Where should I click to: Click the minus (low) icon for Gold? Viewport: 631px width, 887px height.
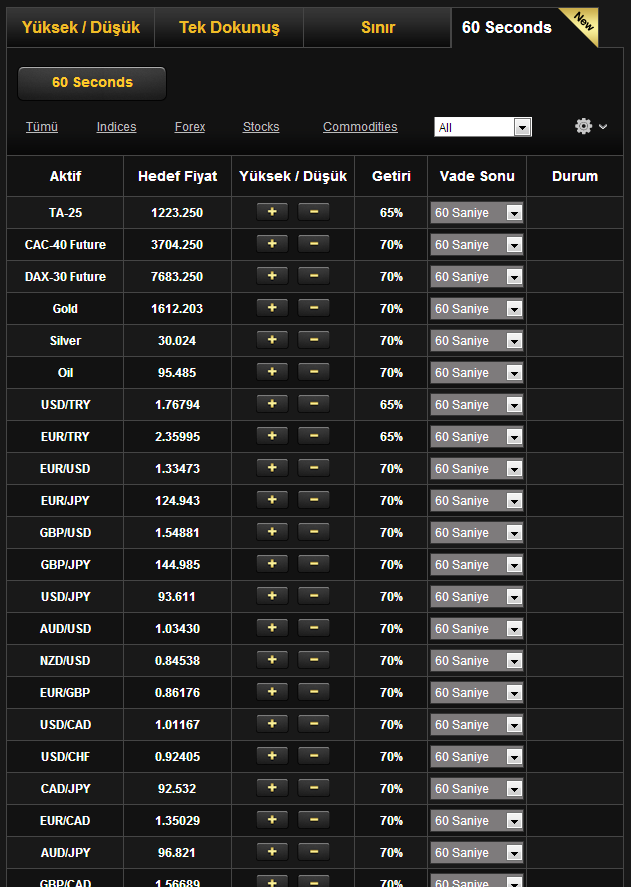pyautogui.click(x=313, y=308)
